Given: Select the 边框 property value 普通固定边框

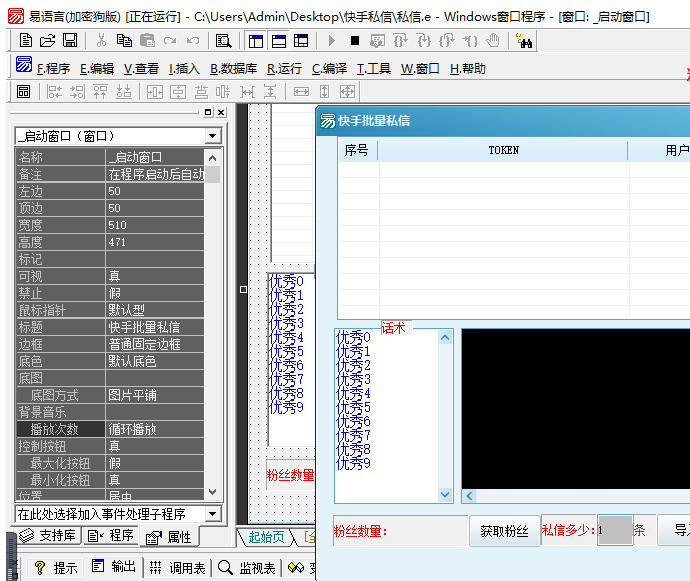Looking at the screenshot, I should click(154, 344).
